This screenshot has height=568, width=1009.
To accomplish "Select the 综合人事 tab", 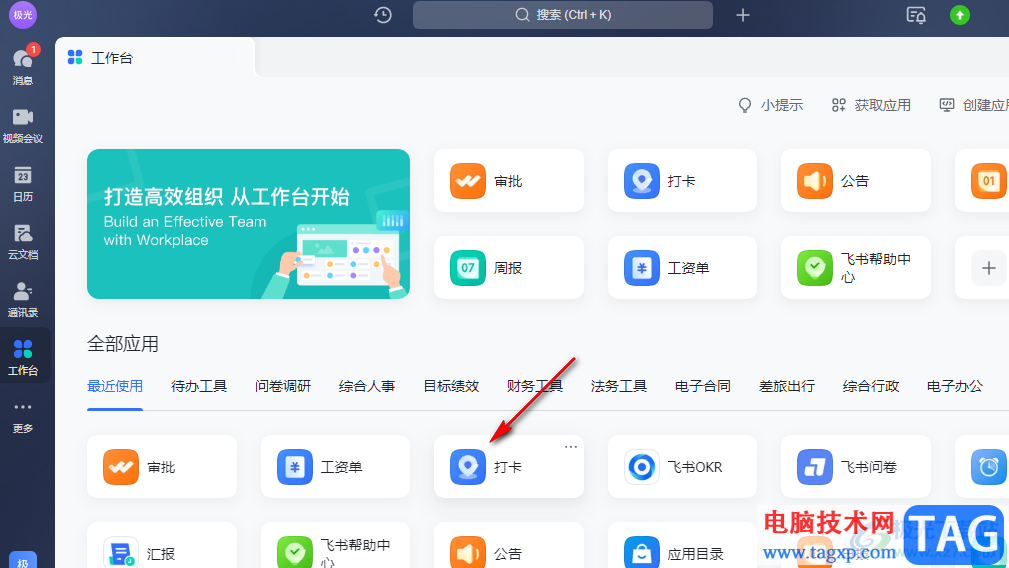I will tap(367, 386).
